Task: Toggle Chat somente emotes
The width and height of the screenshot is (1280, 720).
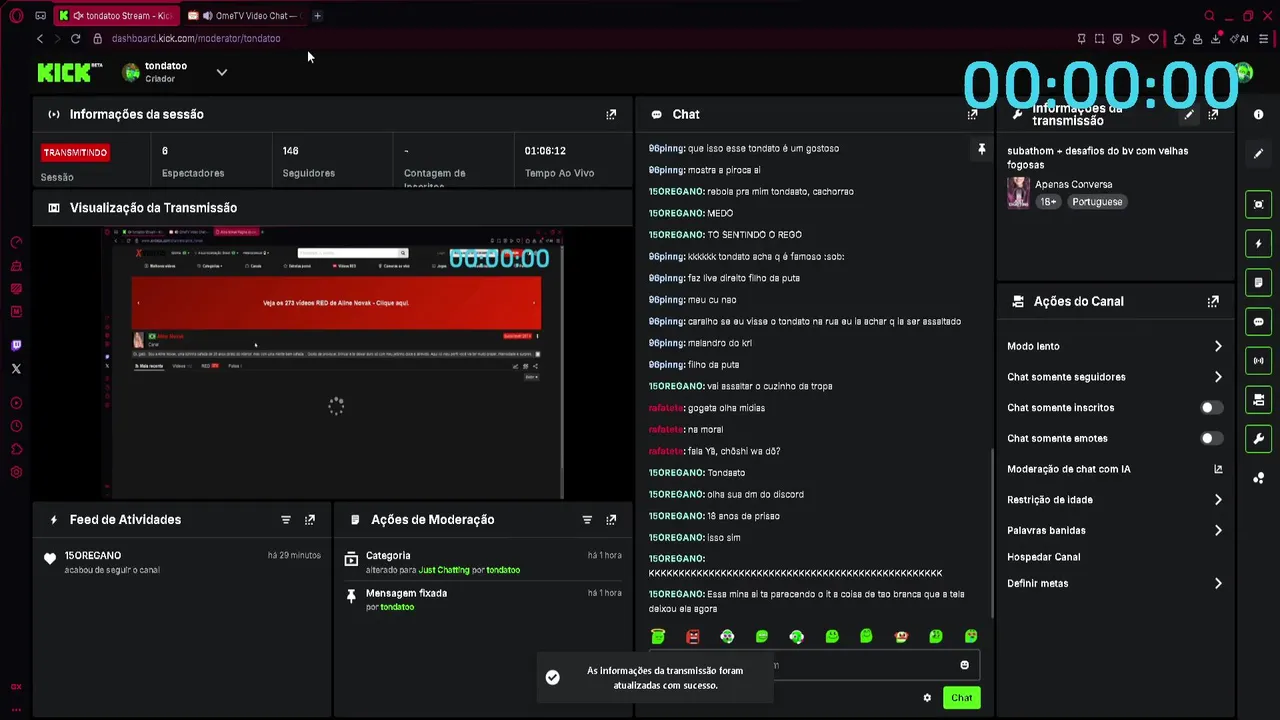Action: click(x=1210, y=439)
